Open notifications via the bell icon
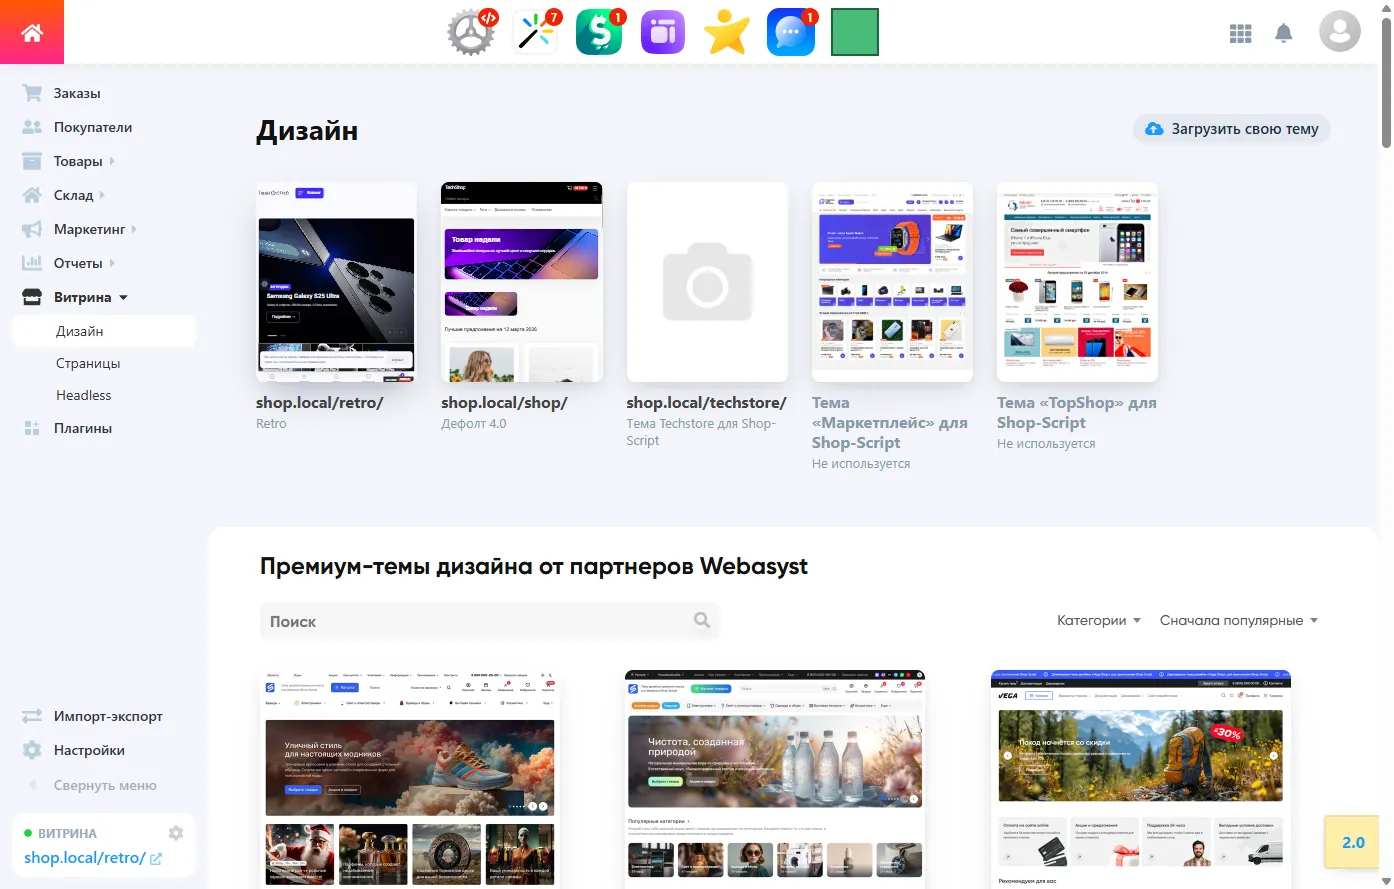 (1283, 32)
